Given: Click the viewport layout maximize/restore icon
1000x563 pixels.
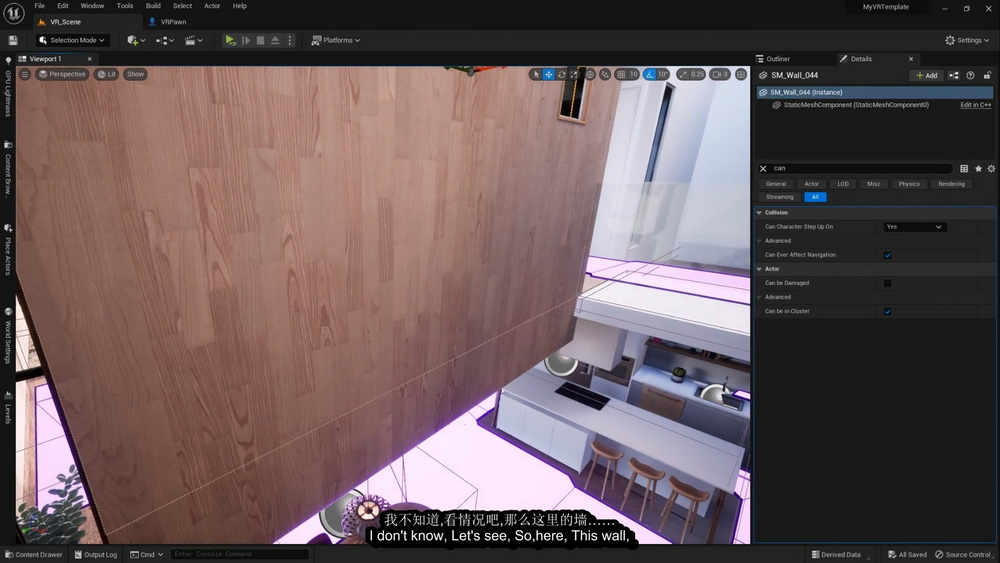Looking at the screenshot, I should (740, 75).
